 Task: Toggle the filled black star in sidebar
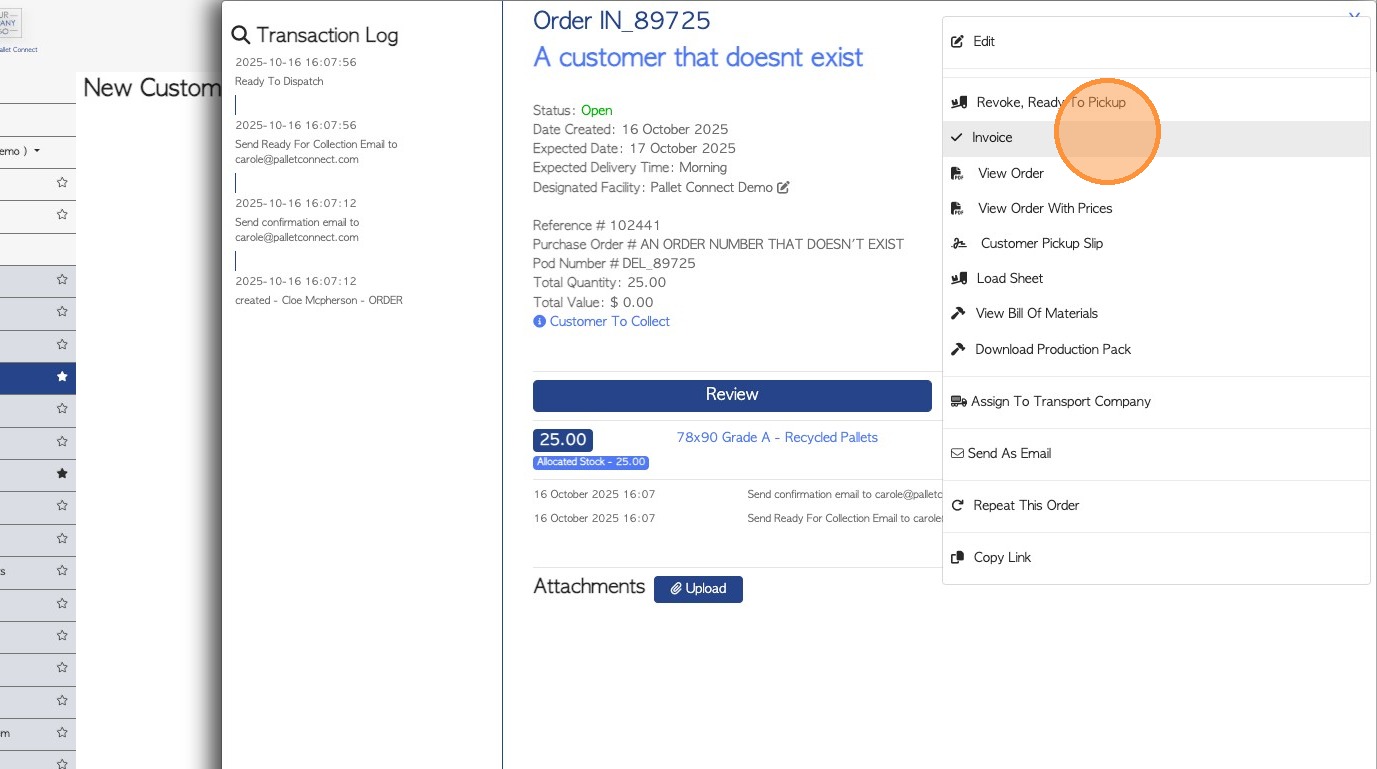[62, 473]
